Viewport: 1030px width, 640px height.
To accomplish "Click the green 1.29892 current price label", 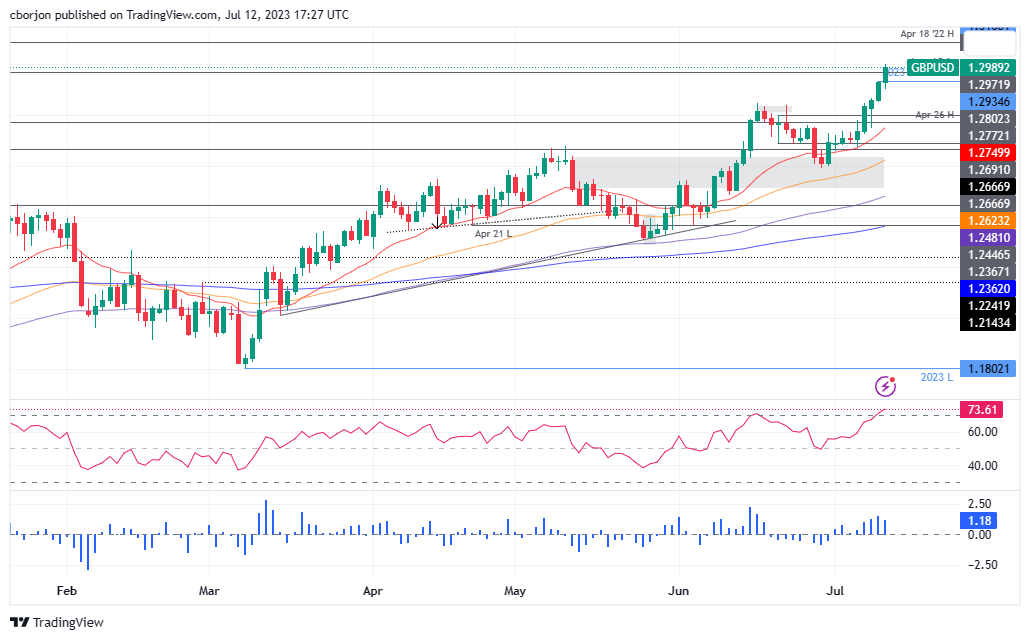I will pos(988,68).
